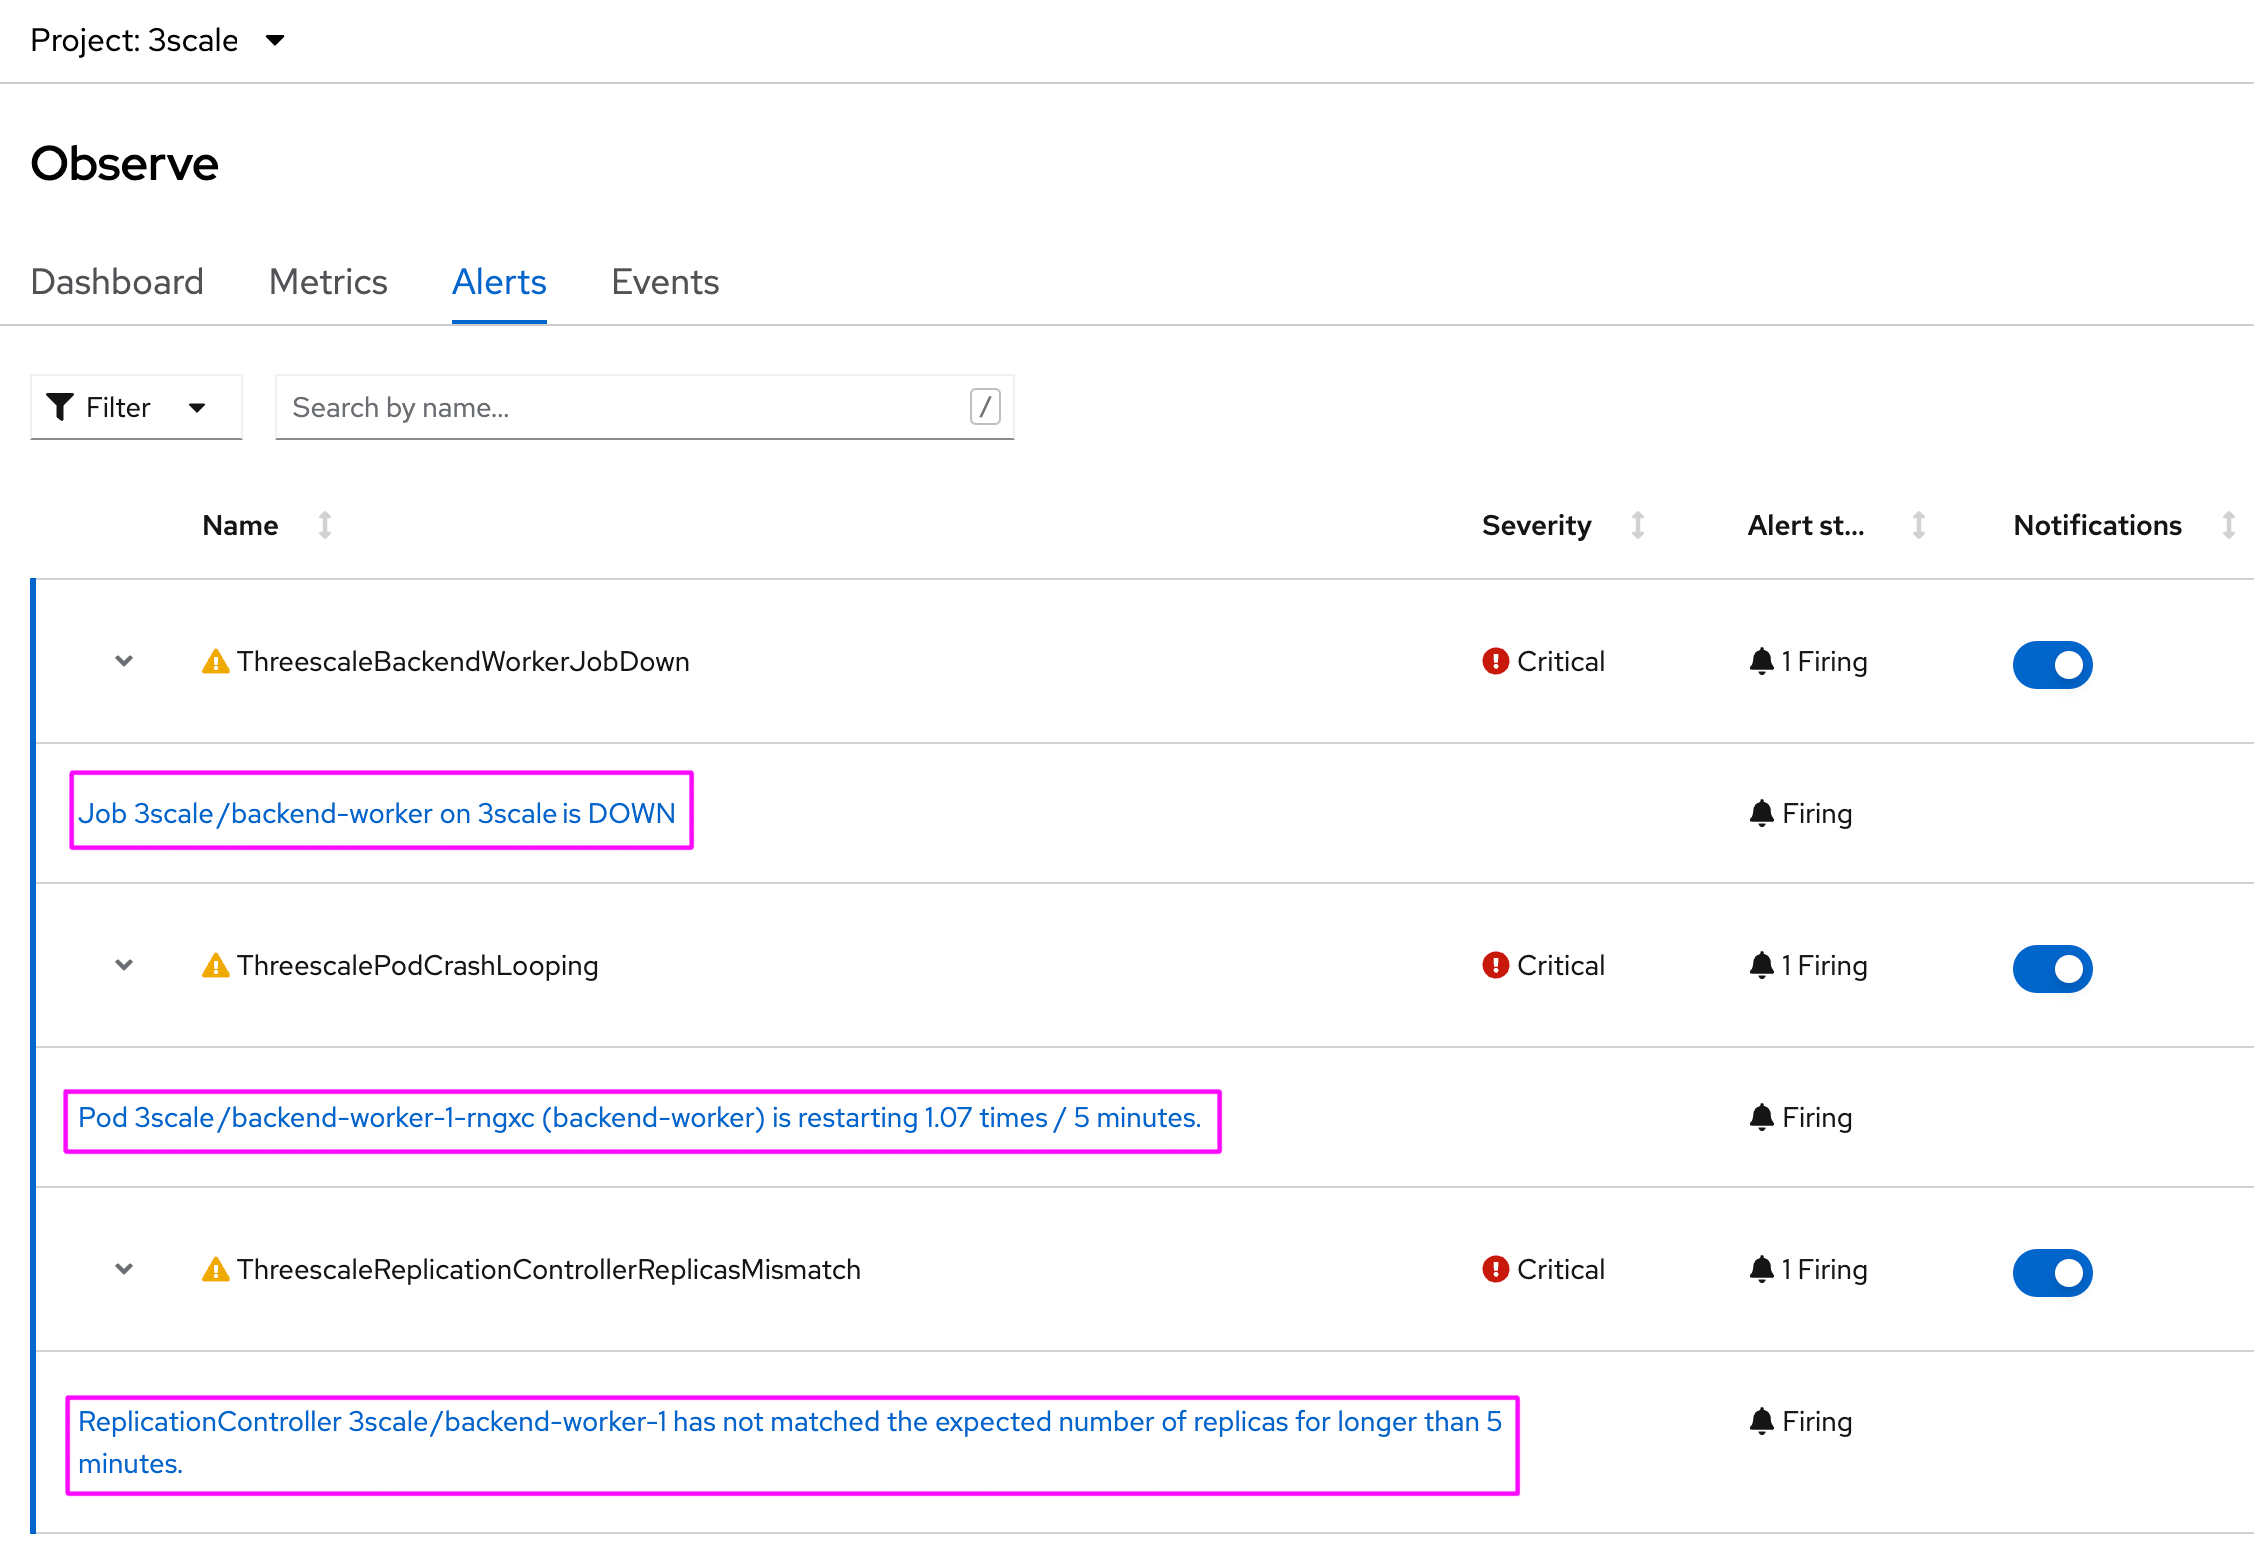
Task: Click red critical icon for ThreescalePodCrashLooping
Action: [1495, 965]
